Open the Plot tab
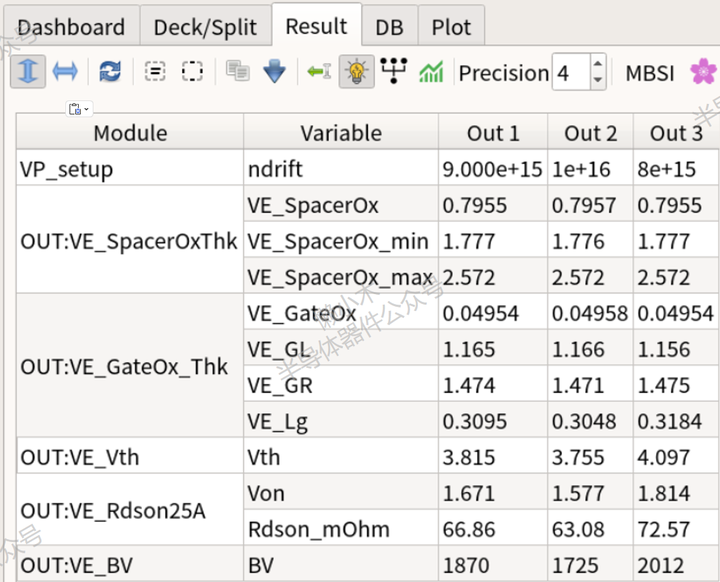The height and width of the screenshot is (582, 720). coord(451,27)
